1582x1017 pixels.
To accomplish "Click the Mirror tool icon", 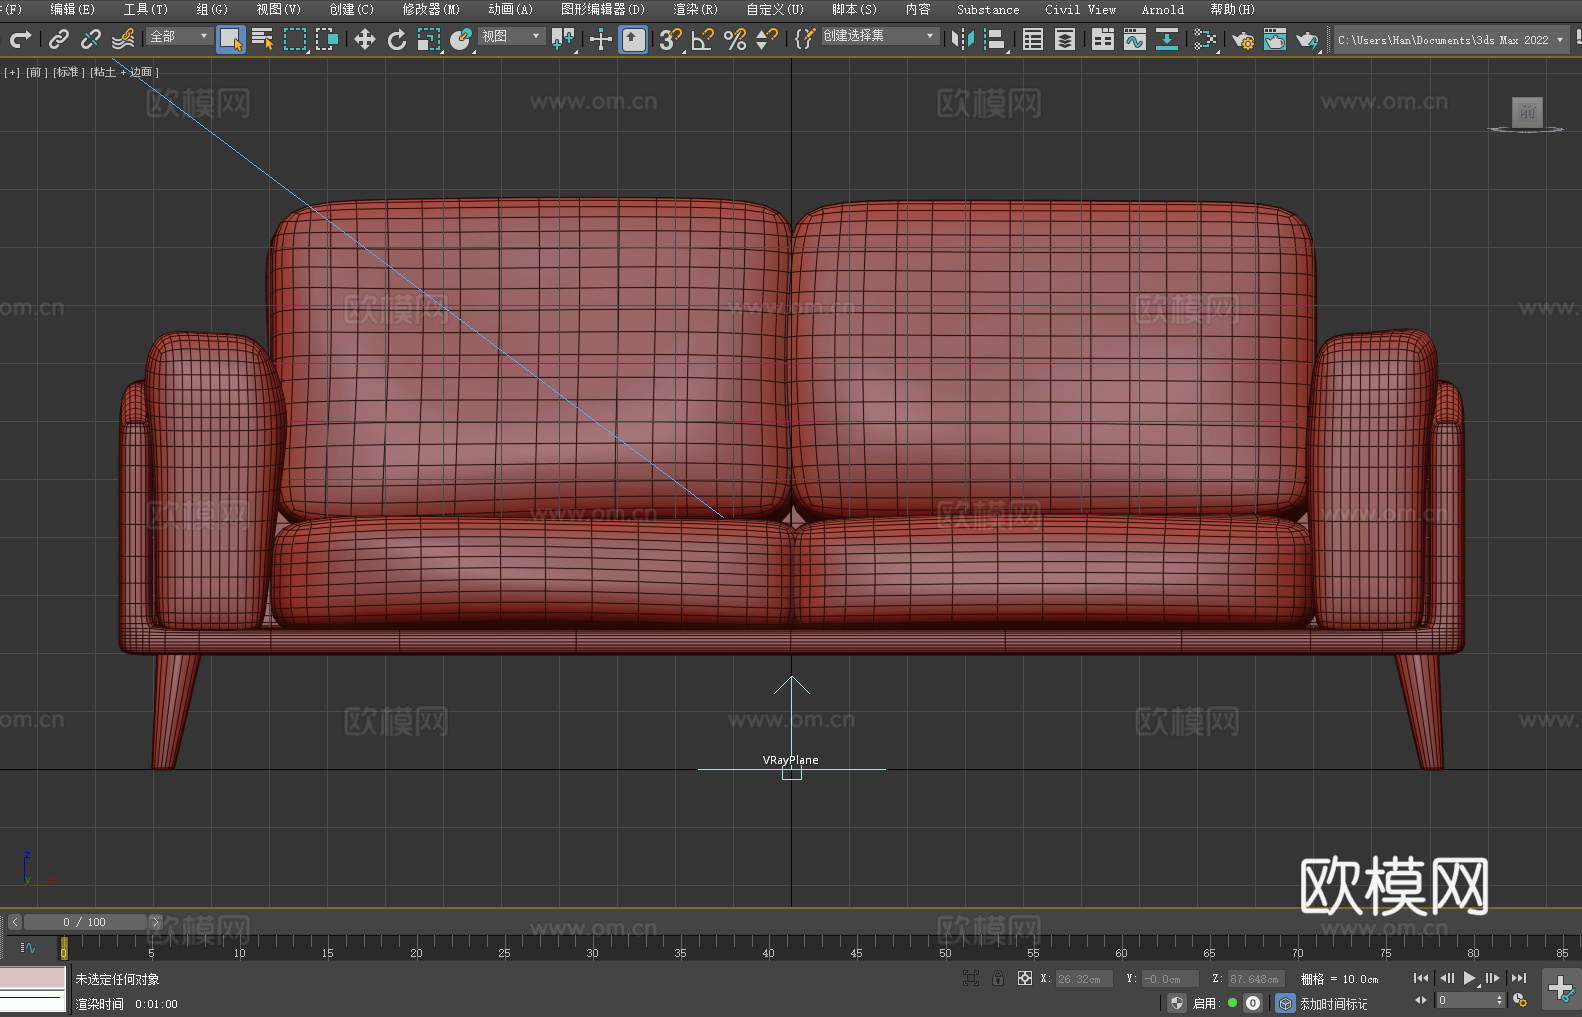I will [962, 39].
